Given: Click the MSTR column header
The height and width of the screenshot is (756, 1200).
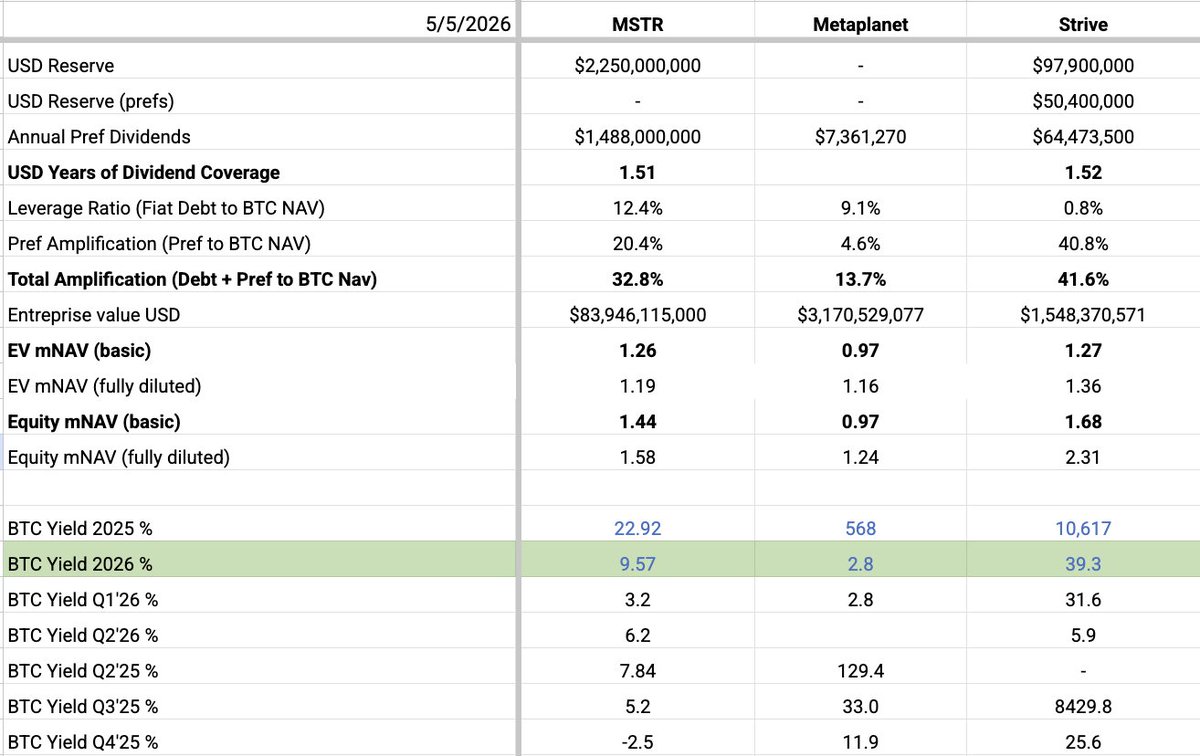Looking at the screenshot, I should (x=638, y=25).
